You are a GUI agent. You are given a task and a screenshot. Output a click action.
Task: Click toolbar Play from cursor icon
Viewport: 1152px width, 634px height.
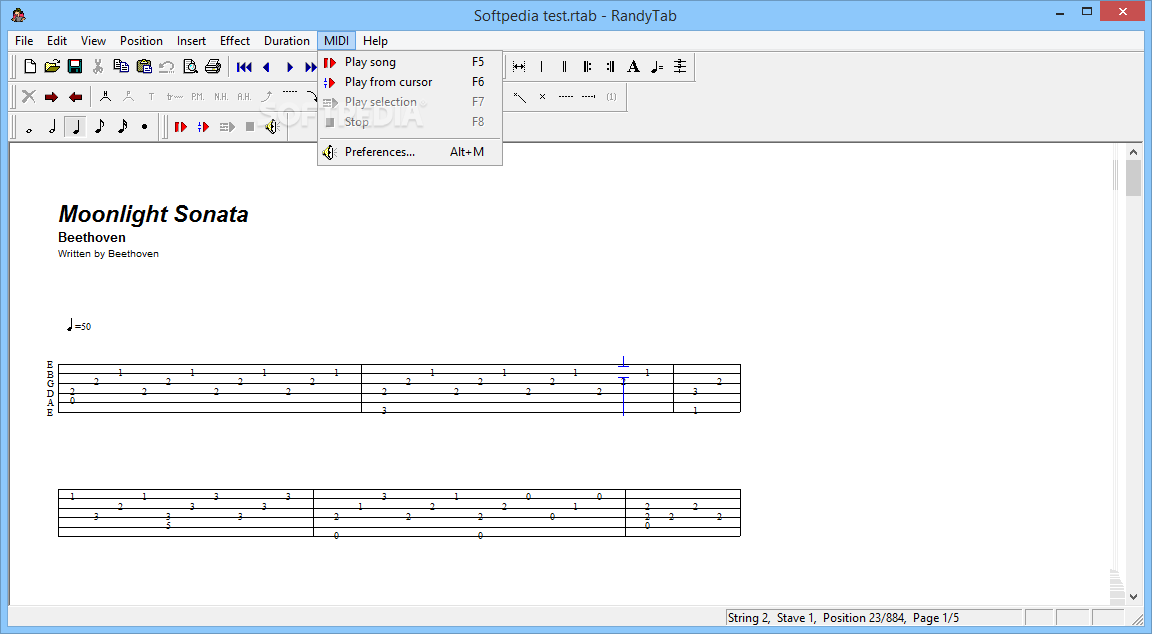point(204,127)
